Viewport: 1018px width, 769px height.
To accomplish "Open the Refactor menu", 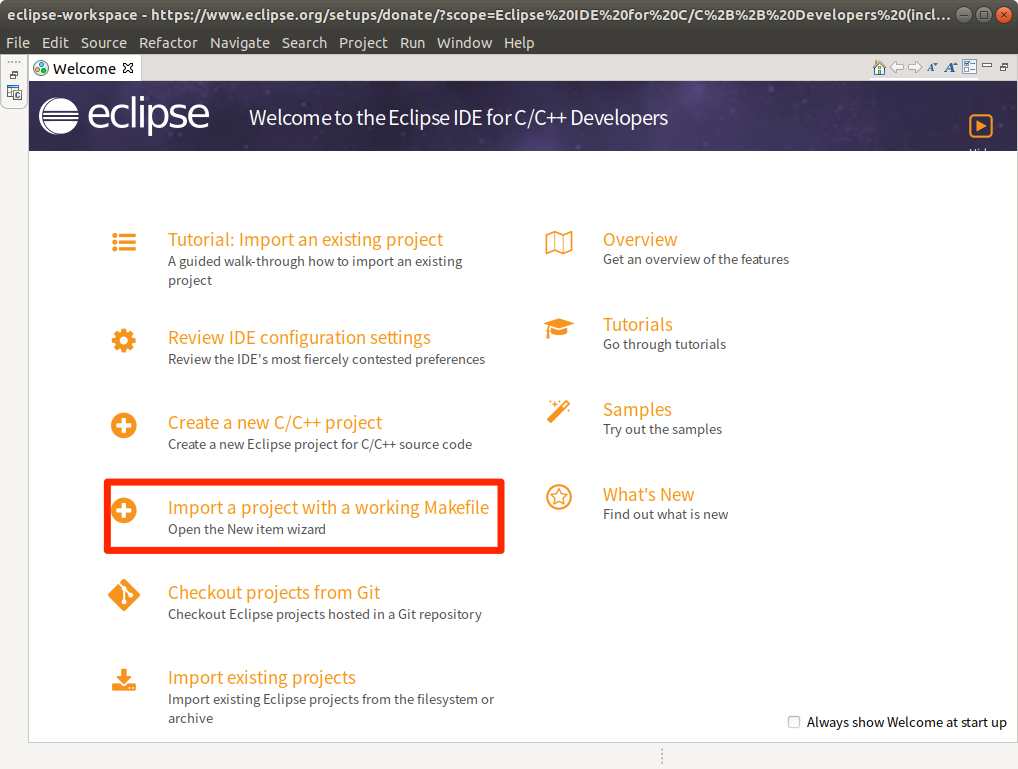I will pos(168,43).
